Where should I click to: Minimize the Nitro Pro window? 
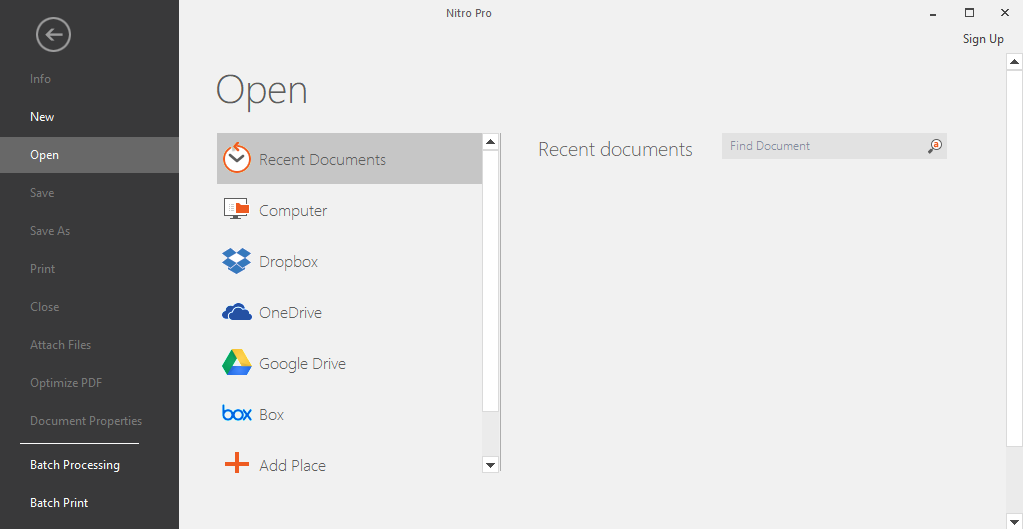pyautogui.click(x=934, y=13)
